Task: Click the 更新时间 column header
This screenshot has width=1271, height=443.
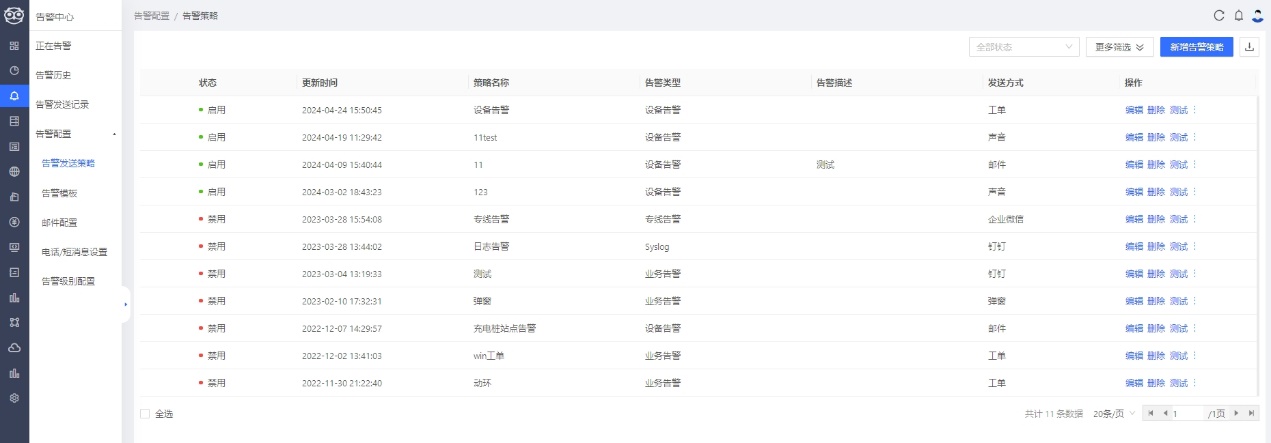Action: click(x=320, y=82)
